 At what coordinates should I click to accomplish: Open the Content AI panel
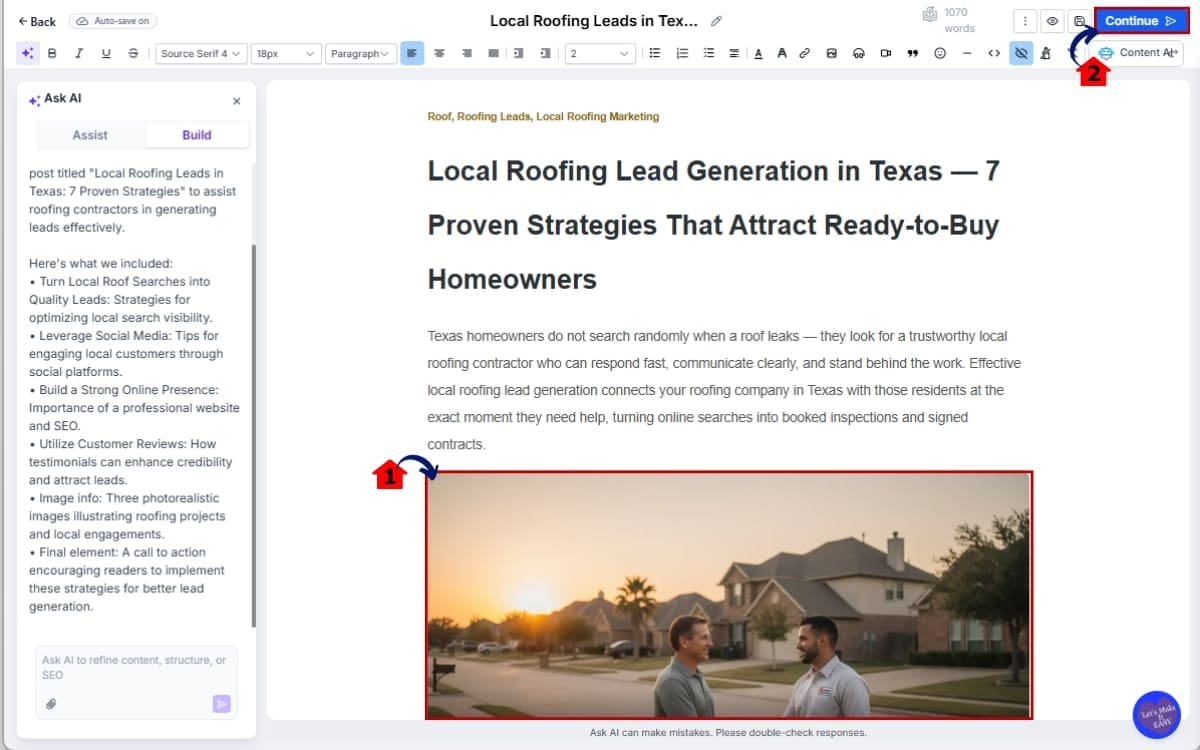click(1137, 53)
